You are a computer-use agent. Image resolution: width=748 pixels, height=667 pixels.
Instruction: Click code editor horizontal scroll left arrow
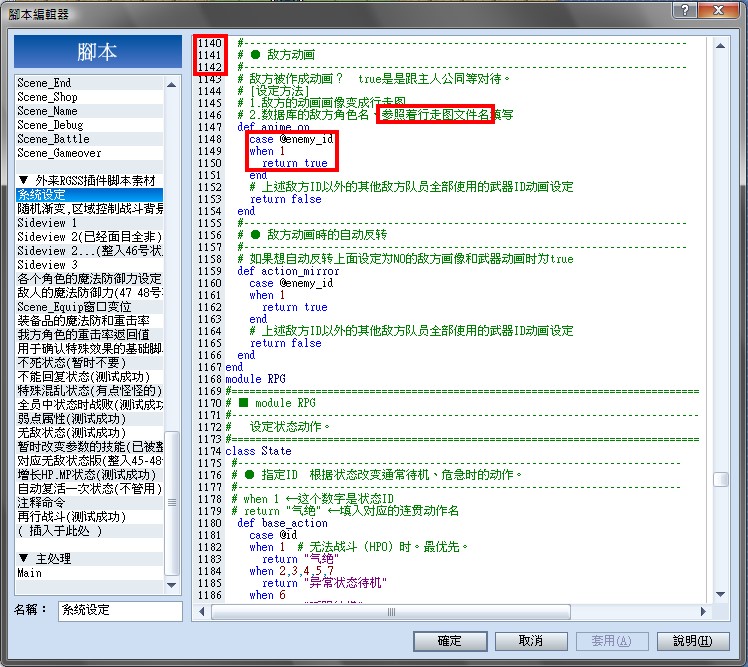tap(201, 612)
